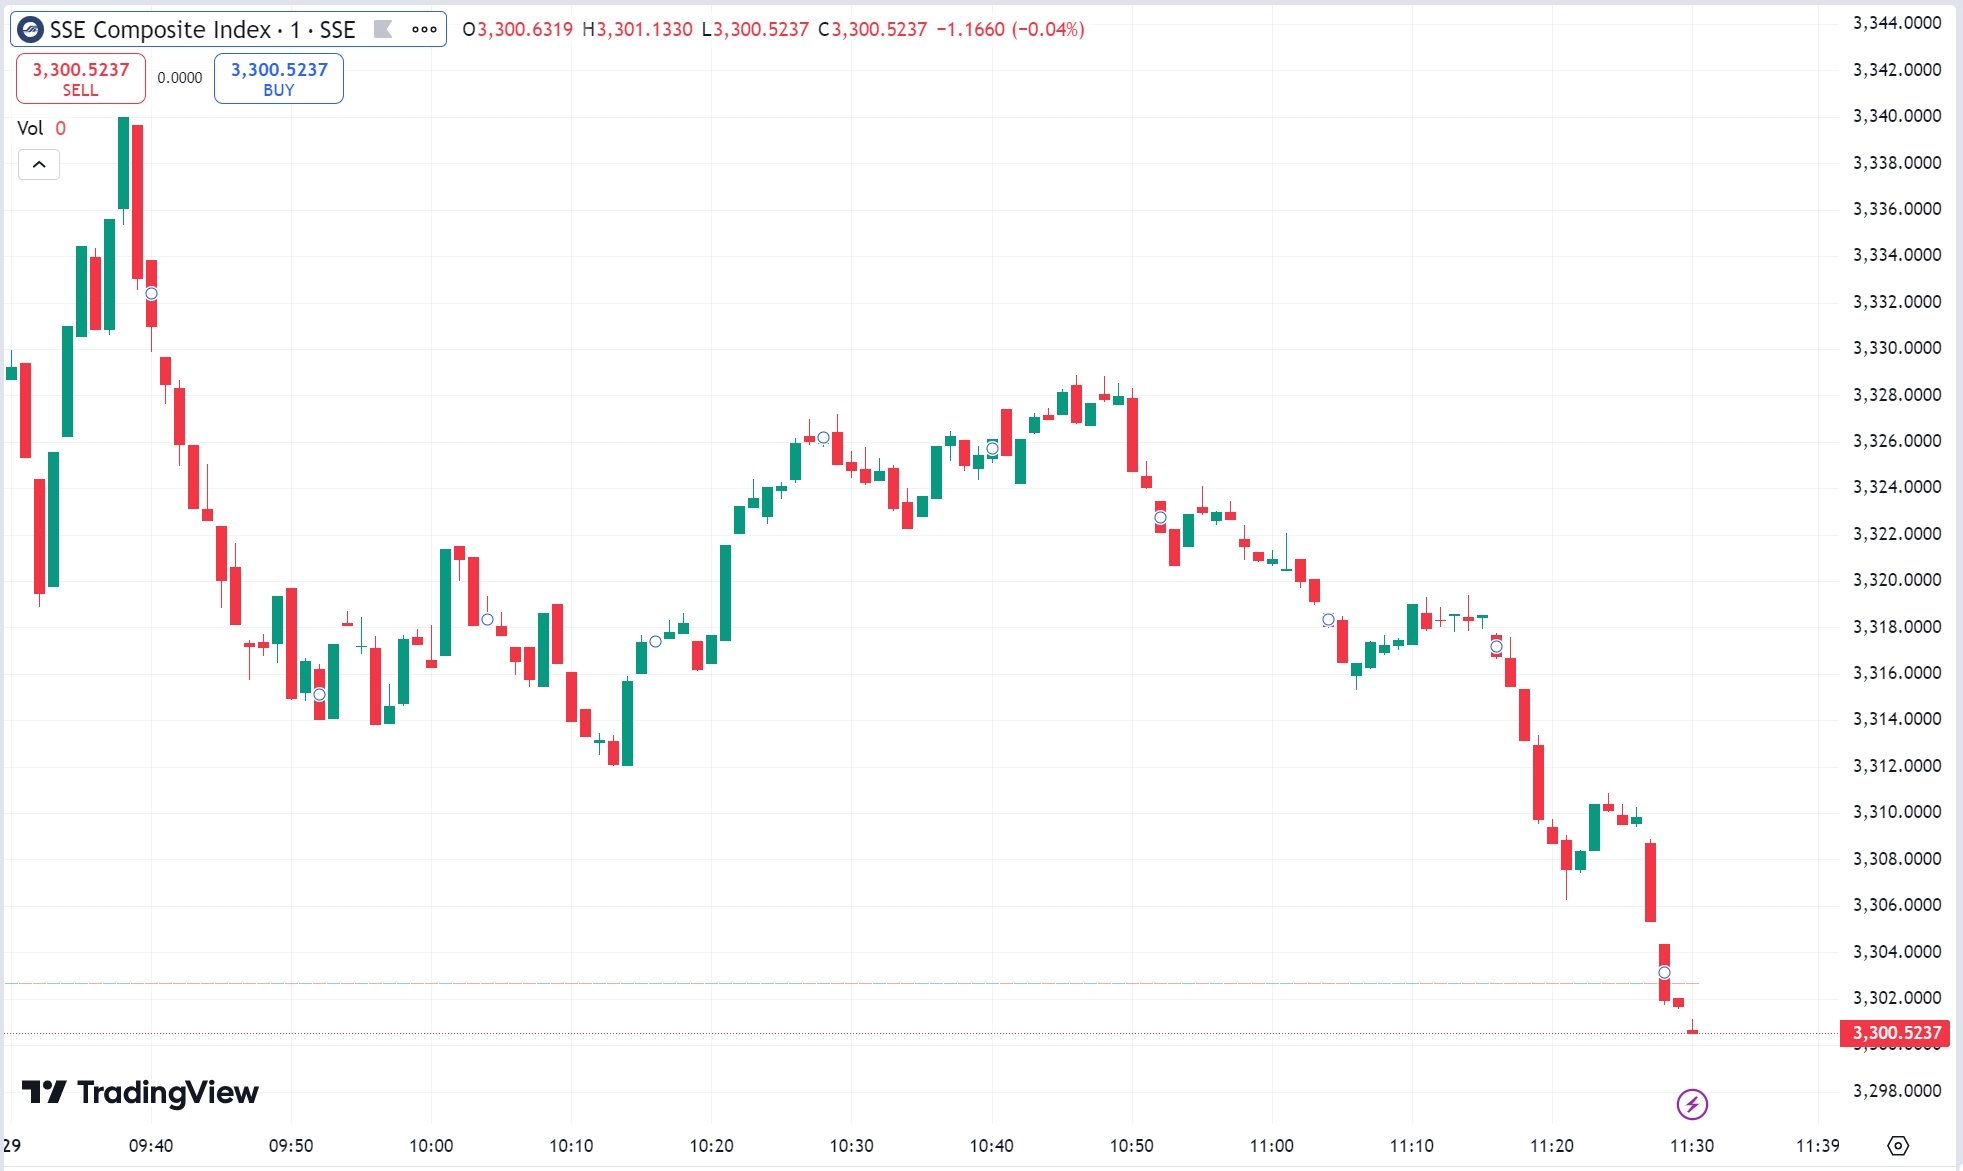1963x1171 pixels.
Task: Collapse the indicator legend with chevron
Action: pos(39,164)
